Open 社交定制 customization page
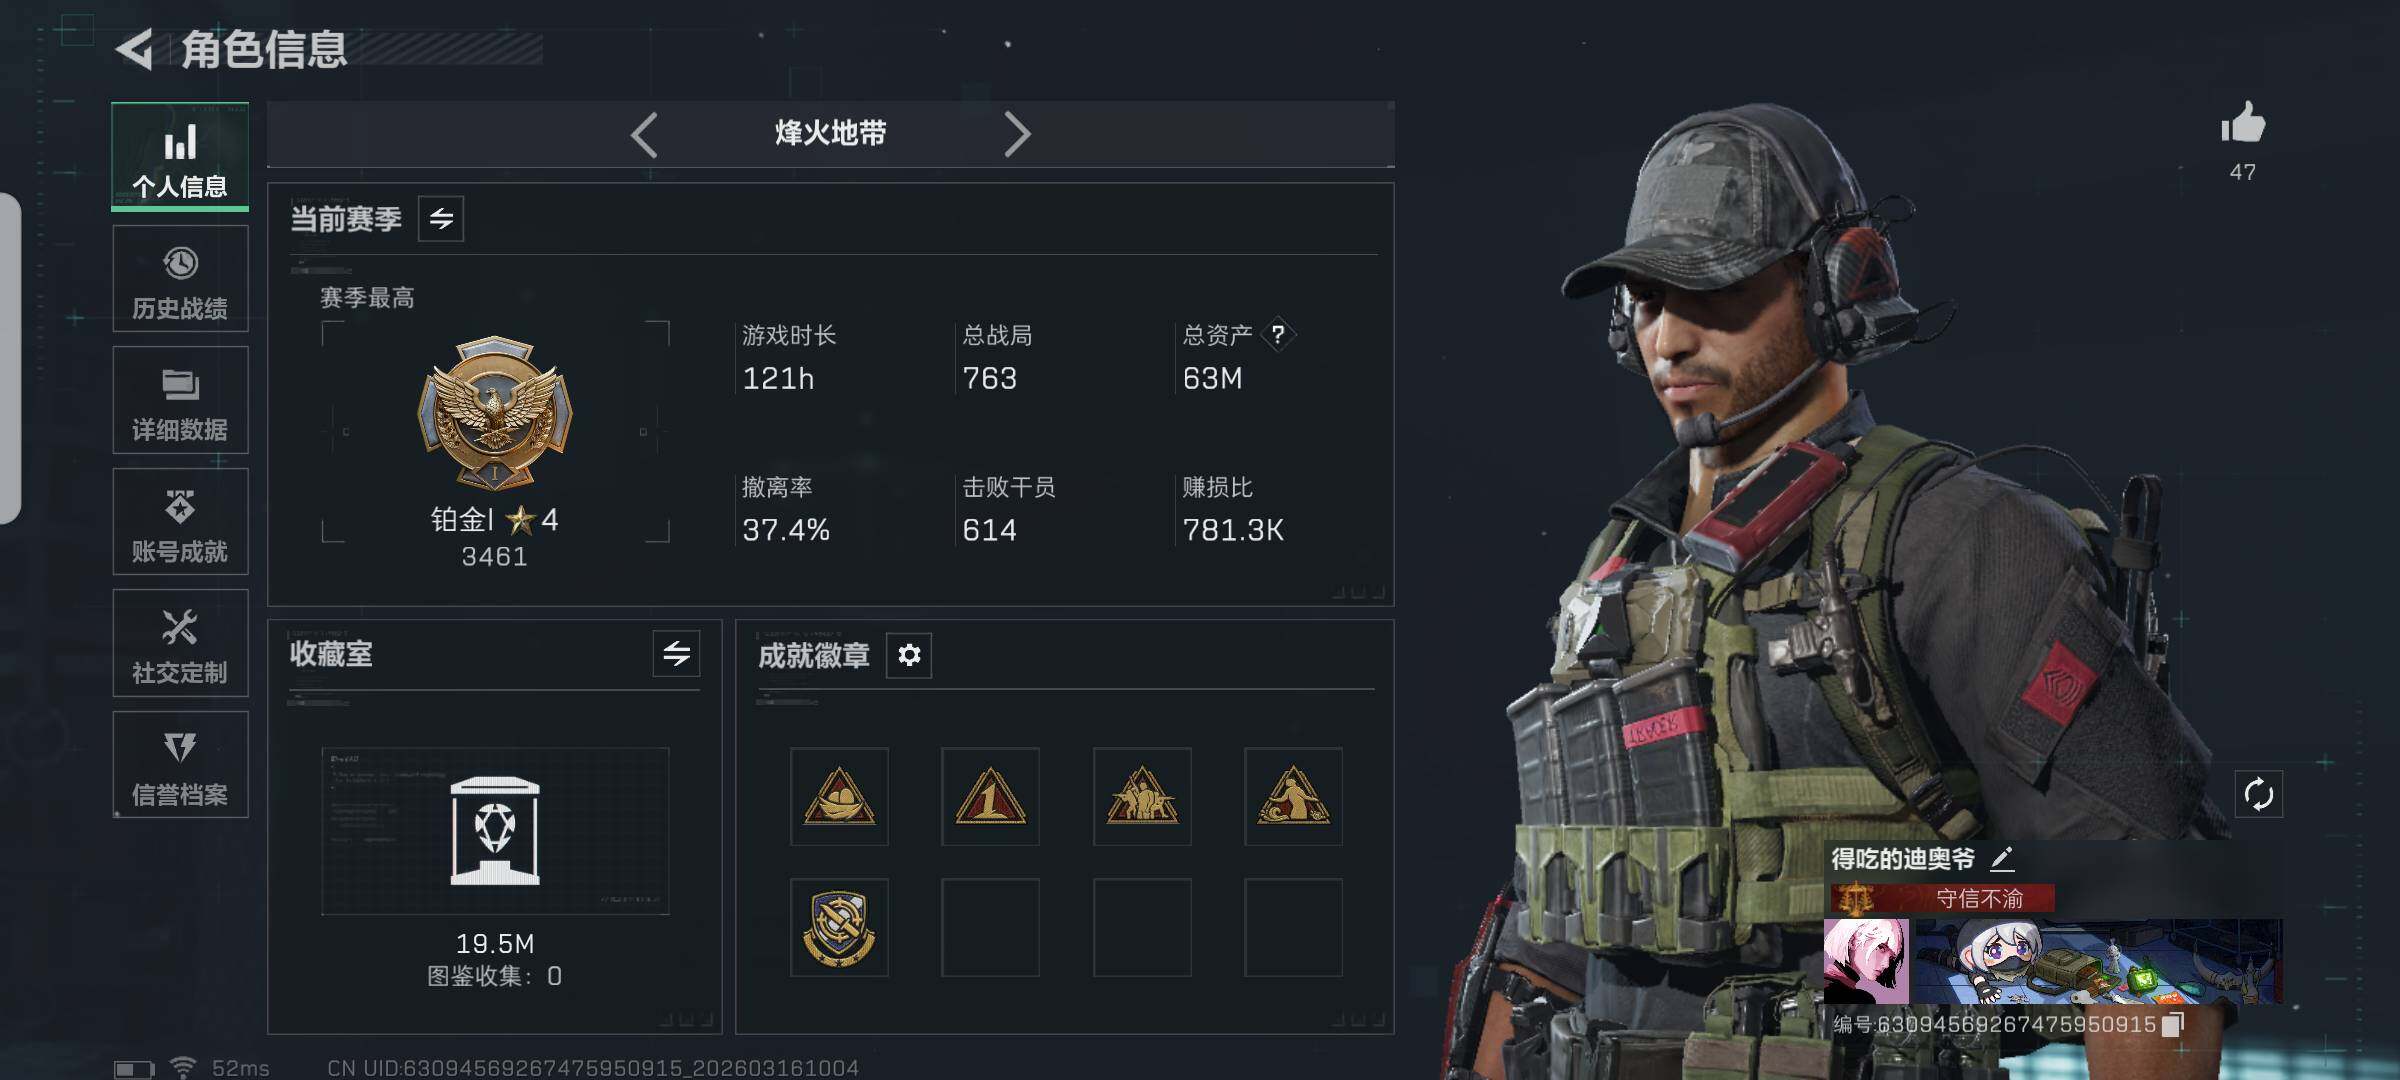 click(x=180, y=644)
